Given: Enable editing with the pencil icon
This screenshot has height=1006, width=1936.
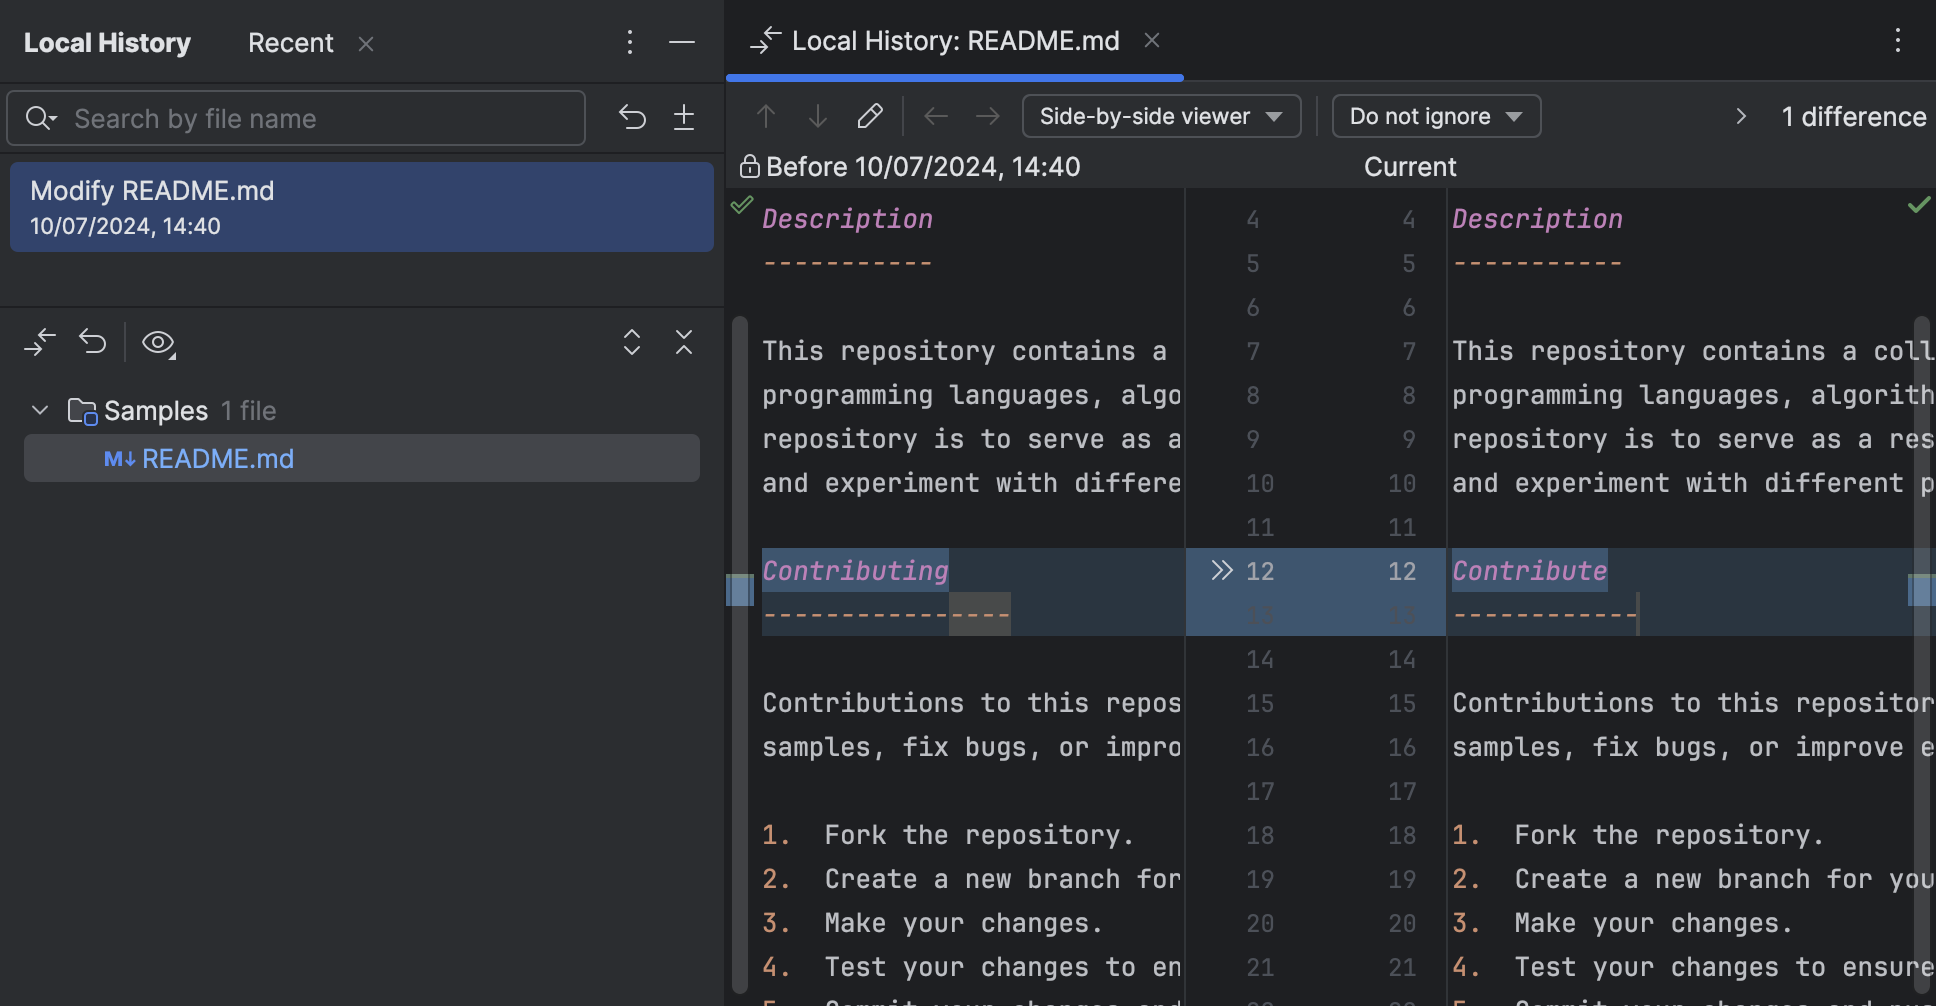Looking at the screenshot, I should tap(869, 116).
